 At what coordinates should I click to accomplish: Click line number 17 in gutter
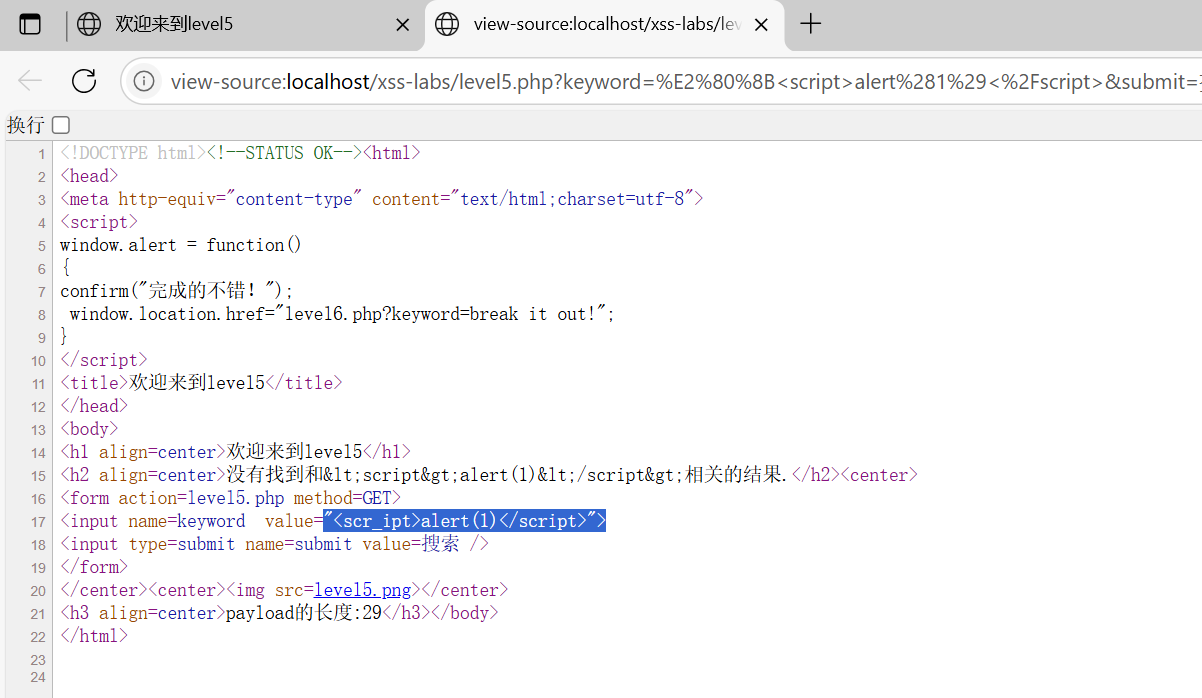click(39, 522)
